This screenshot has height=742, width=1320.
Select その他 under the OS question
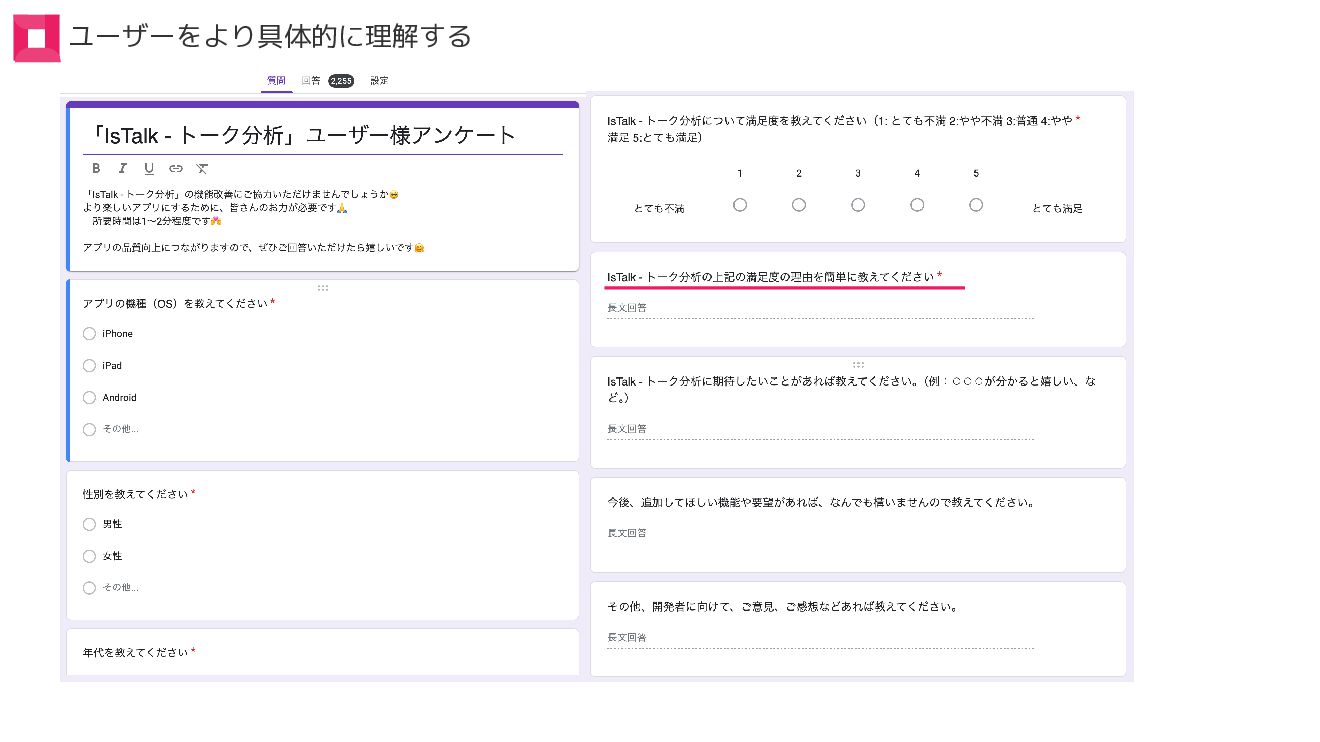point(90,430)
